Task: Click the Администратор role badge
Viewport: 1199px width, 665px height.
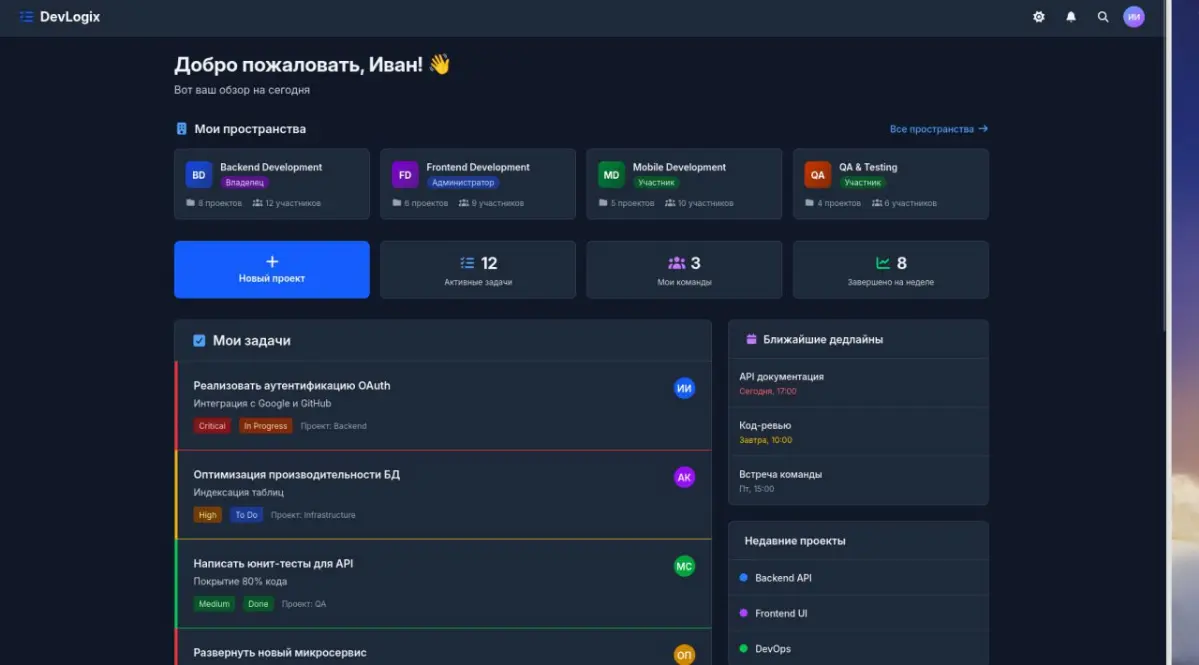Action: pyautogui.click(x=463, y=183)
